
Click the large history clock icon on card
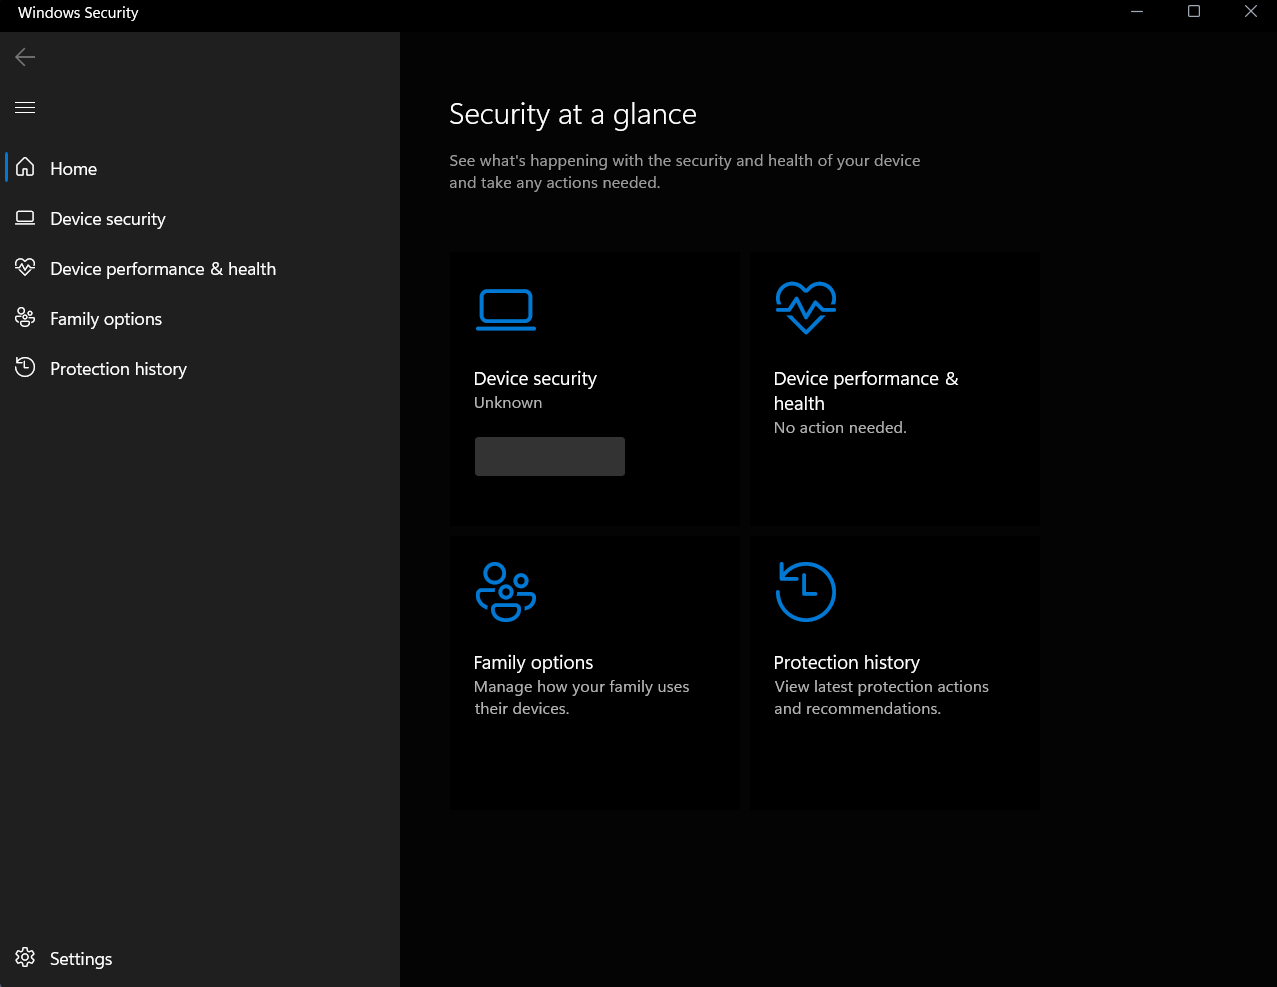pyautogui.click(x=806, y=592)
